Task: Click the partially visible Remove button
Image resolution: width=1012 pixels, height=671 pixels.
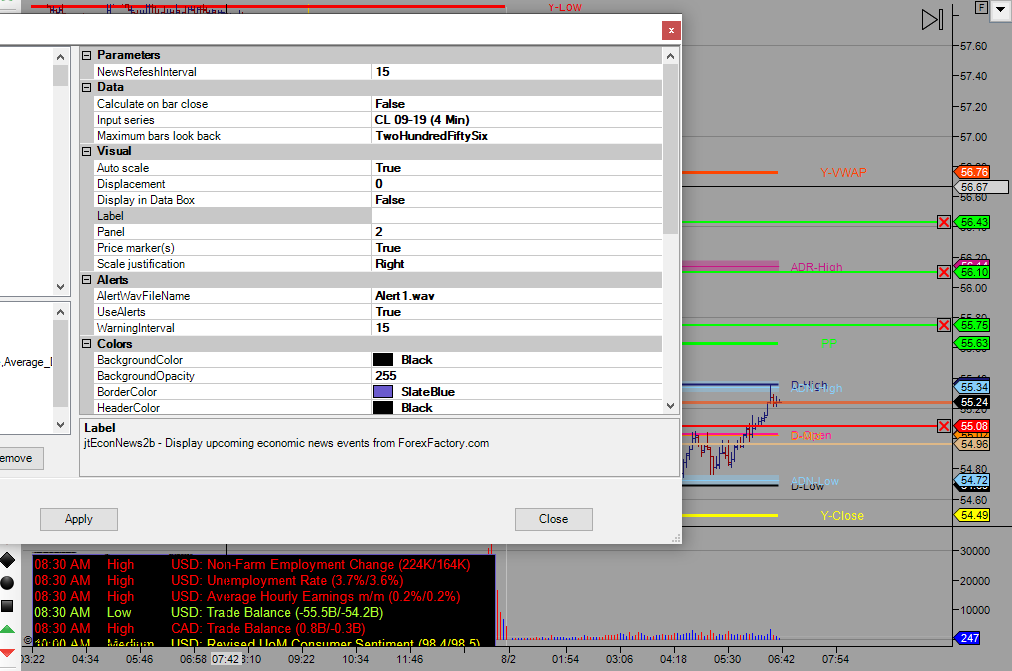Action: tap(19, 458)
